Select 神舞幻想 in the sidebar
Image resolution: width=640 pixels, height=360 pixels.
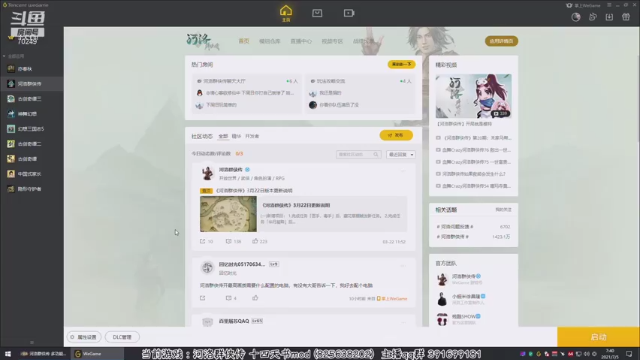coord(32,114)
